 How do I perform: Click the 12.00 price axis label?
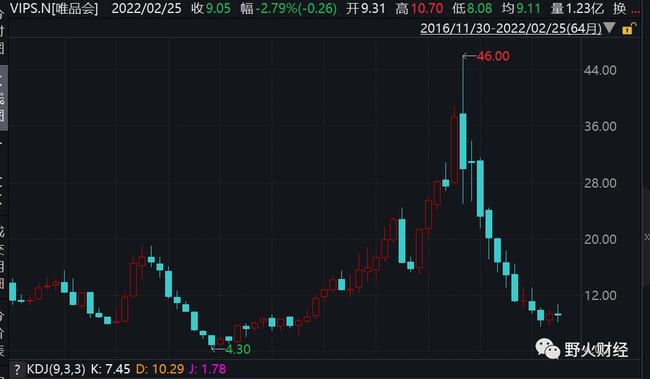[x=600, y=296]
